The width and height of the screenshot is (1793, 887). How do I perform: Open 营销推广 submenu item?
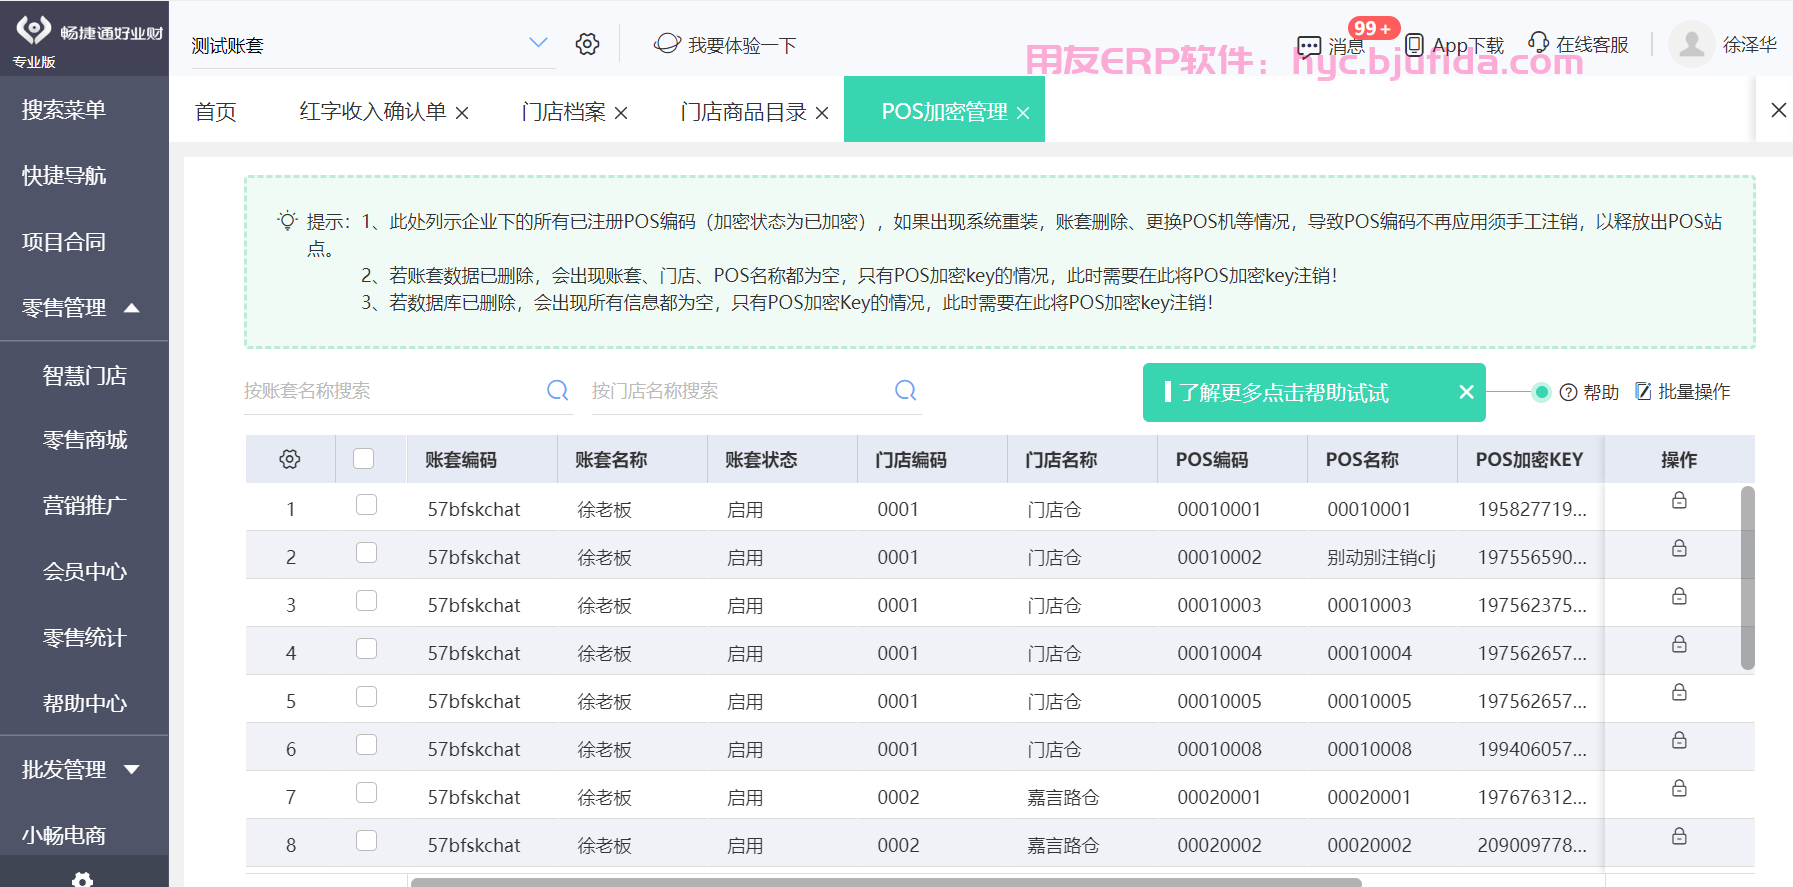pos(84,506)
